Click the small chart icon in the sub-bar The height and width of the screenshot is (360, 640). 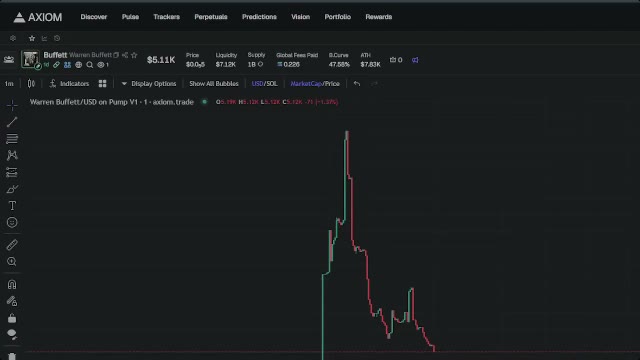[x=44, y=38]
